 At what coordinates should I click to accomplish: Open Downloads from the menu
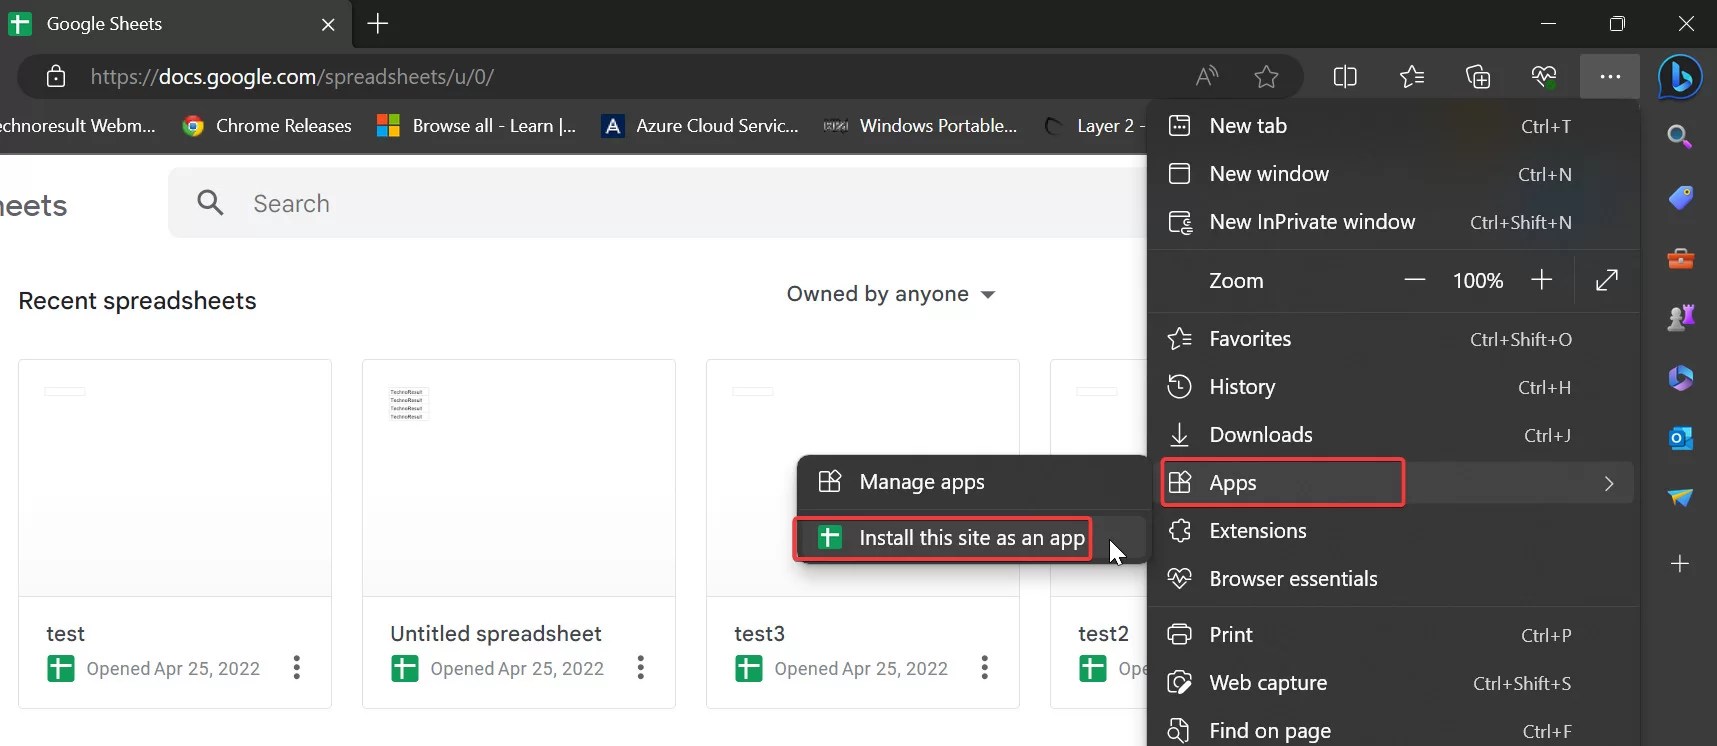(1392, 435)
